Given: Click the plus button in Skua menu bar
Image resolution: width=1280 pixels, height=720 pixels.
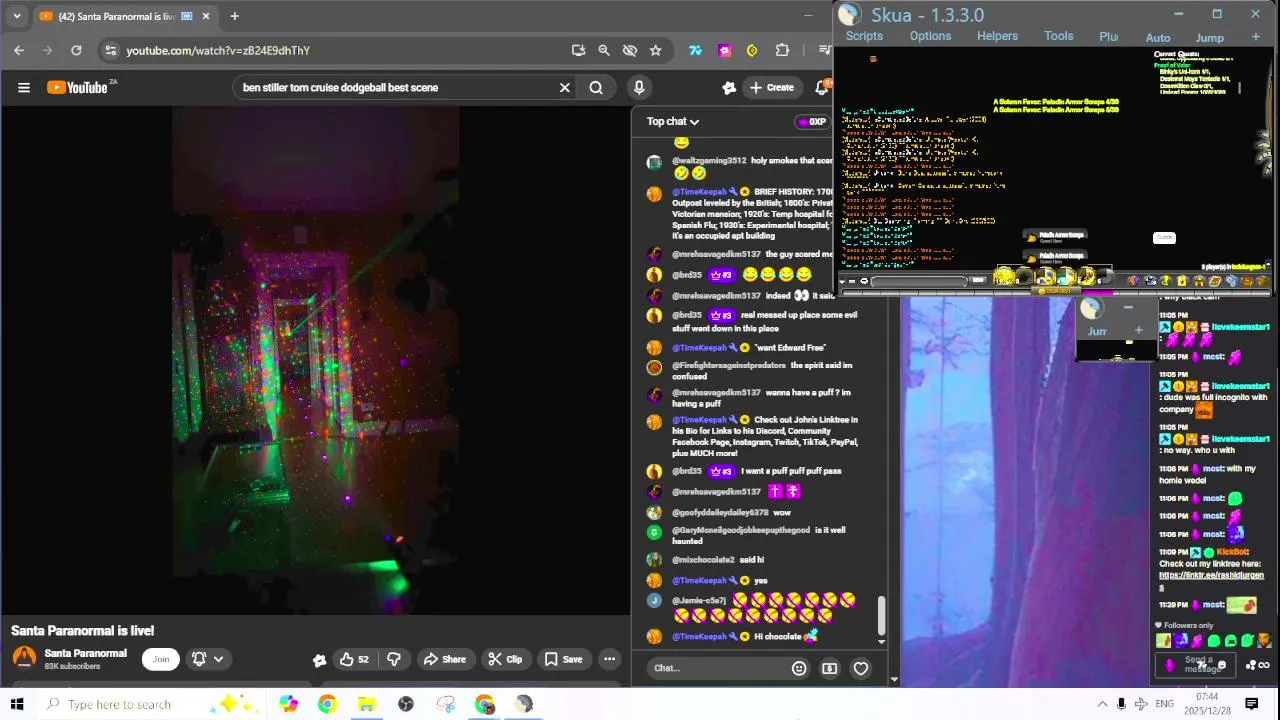Looking at the screenshot, I should point(1256,37).
